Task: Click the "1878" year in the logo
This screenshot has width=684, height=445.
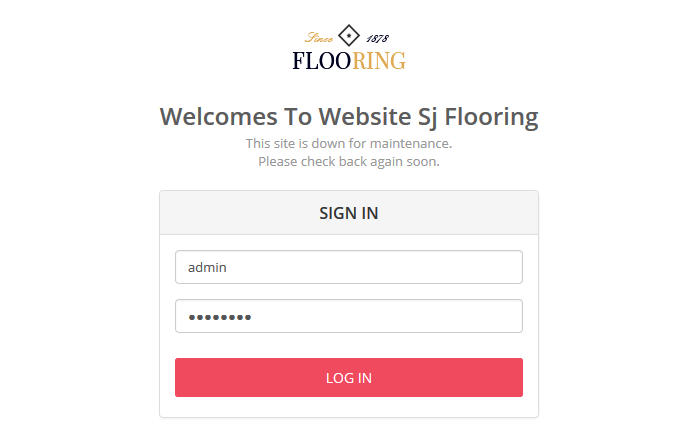Action: [377, 39]
